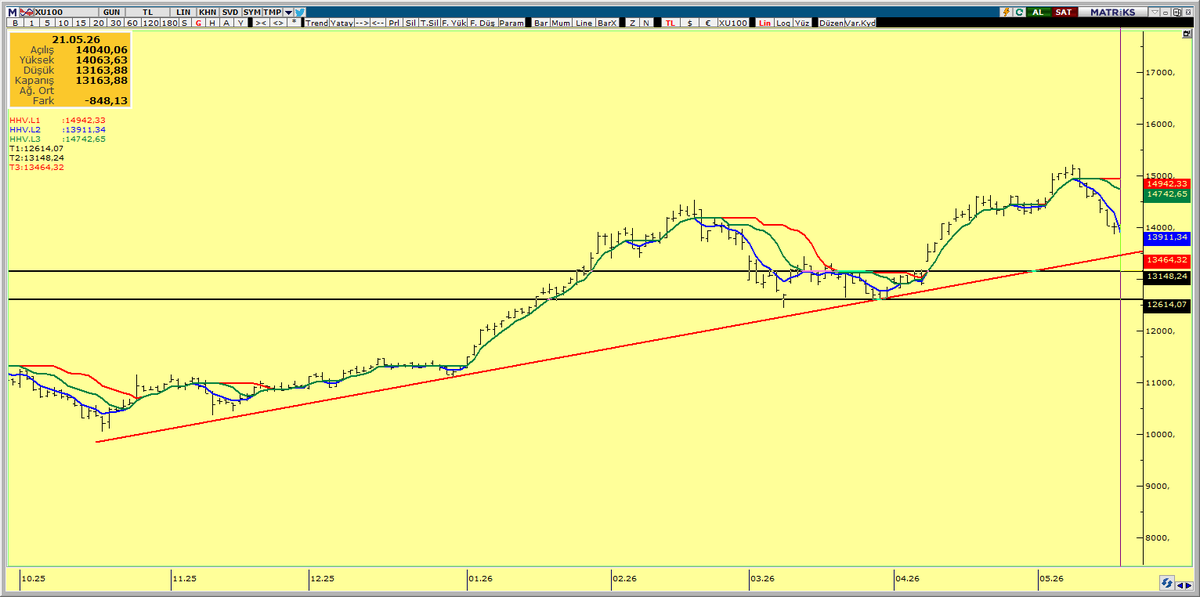The width and height of the screenshot is (1200, 597).
Task: Click the SVD title bar button
Action: coord(230,12)
